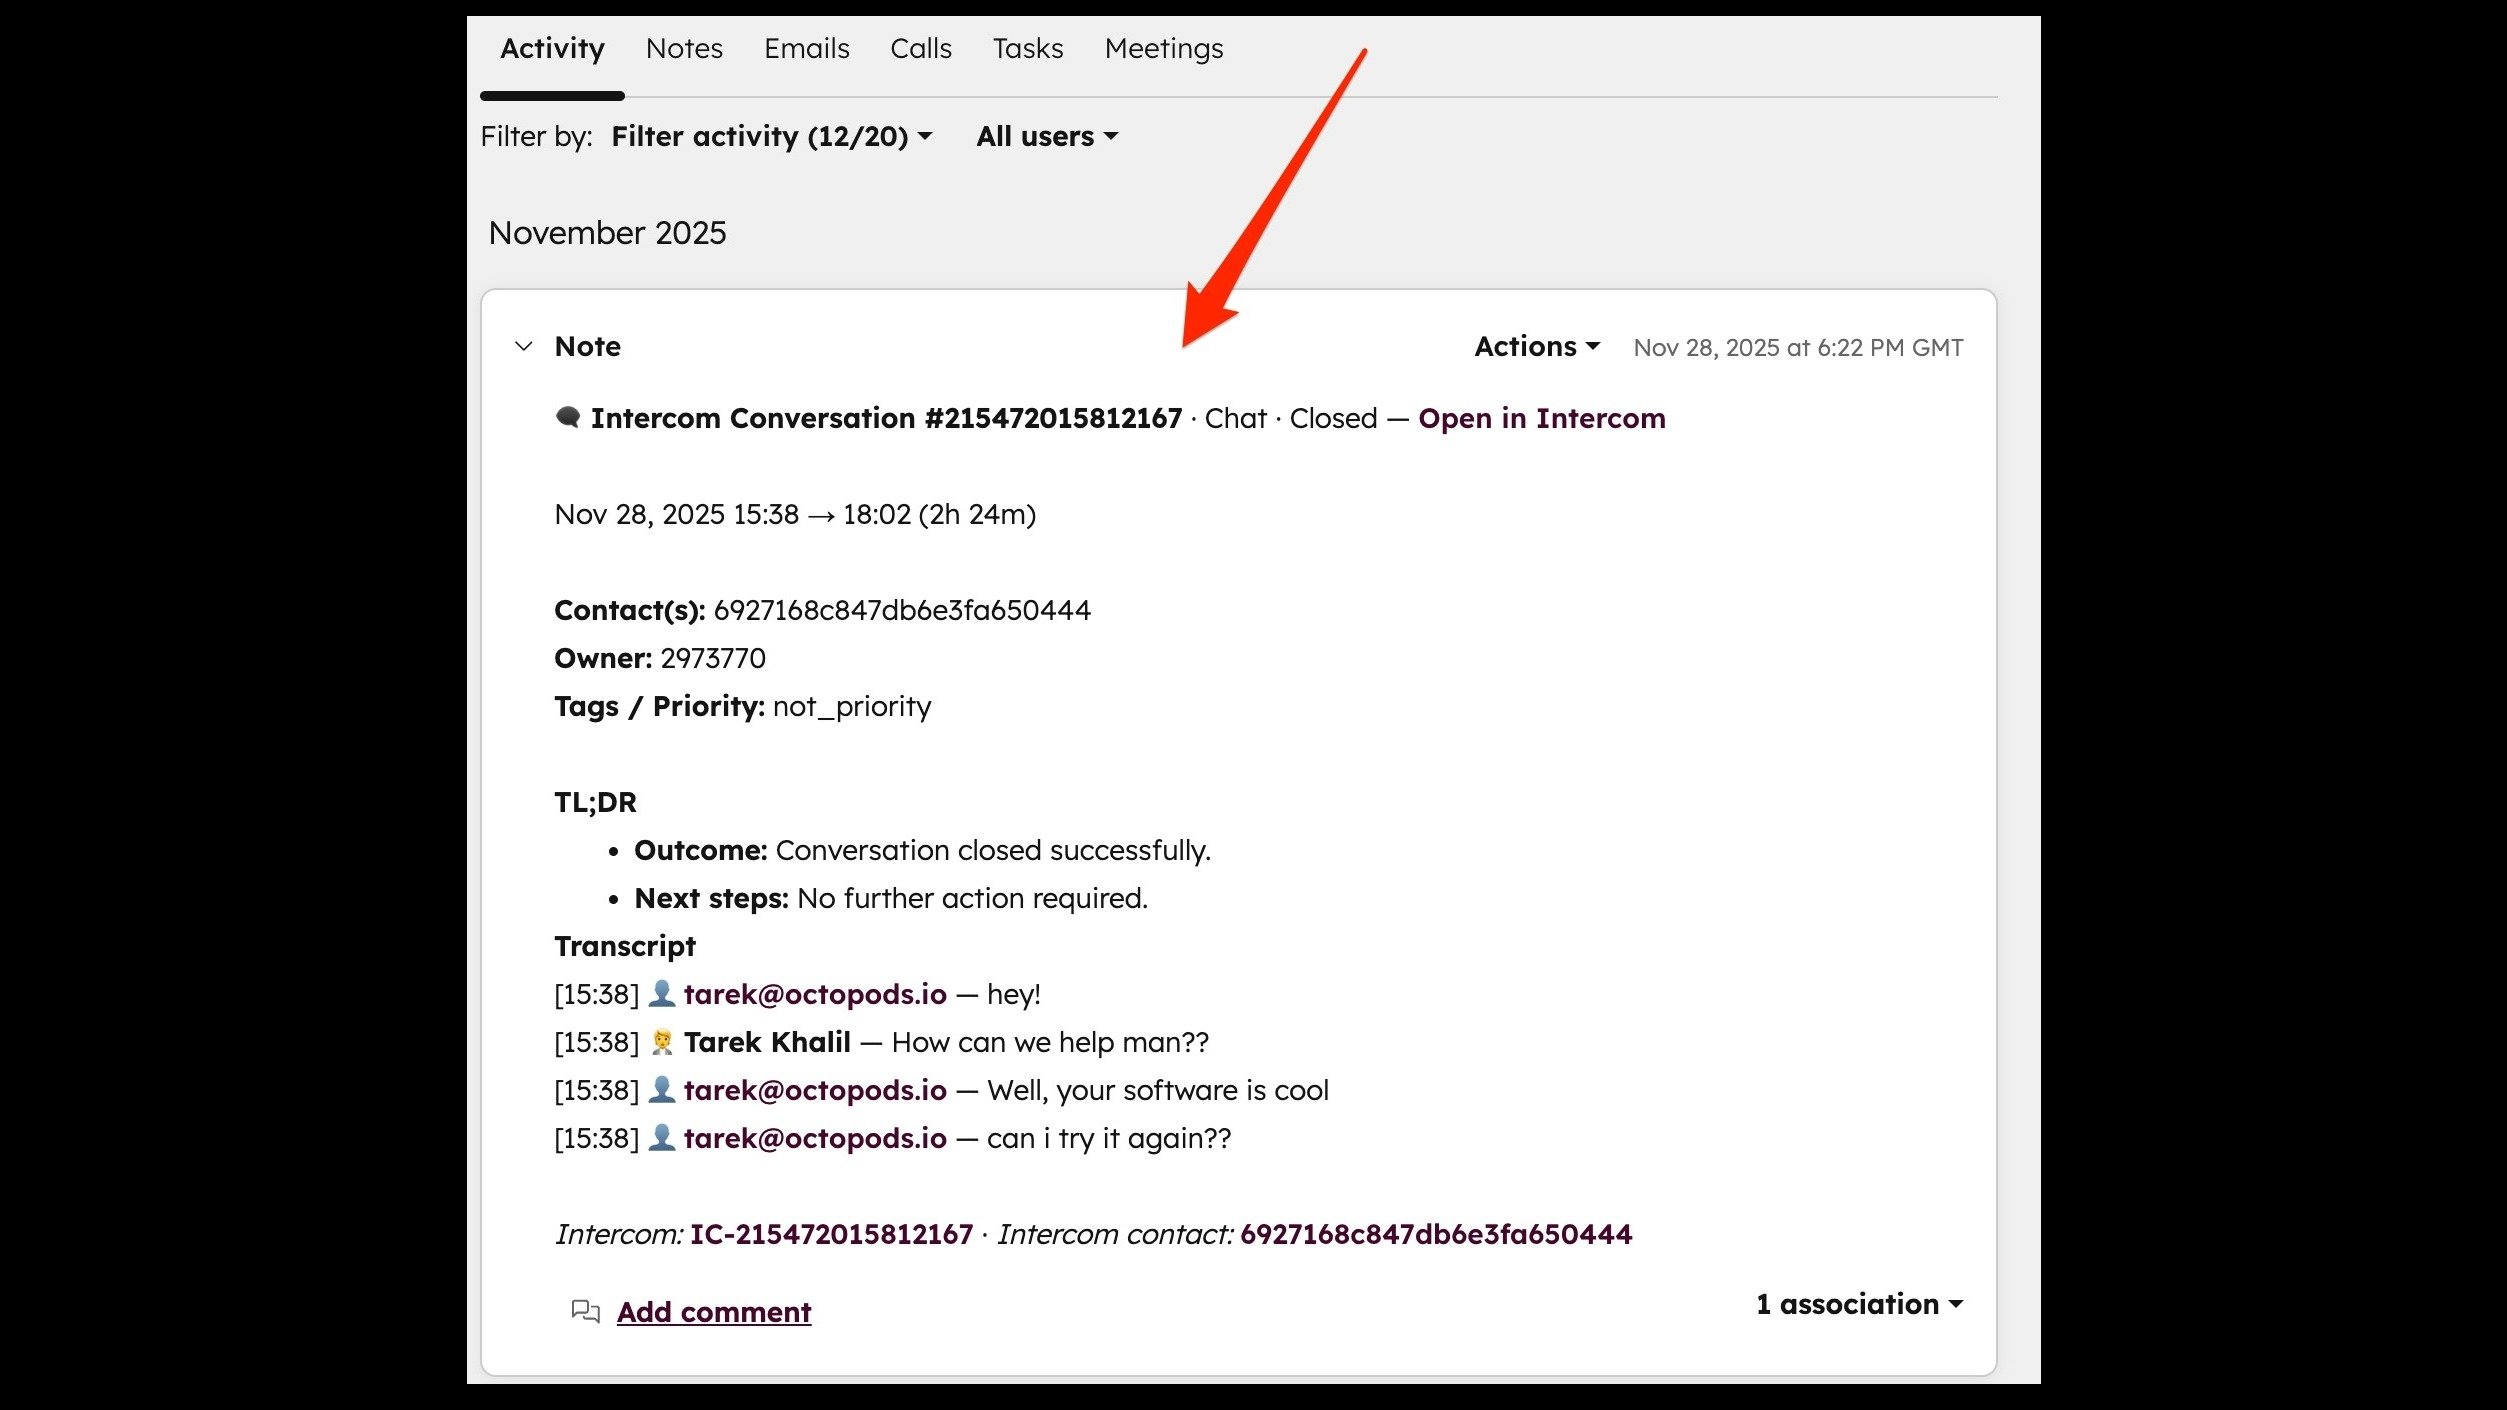Screen dimensions: 2507x1410
Task: Switch to the Emails tab
Action: click(x=806, y=48)
